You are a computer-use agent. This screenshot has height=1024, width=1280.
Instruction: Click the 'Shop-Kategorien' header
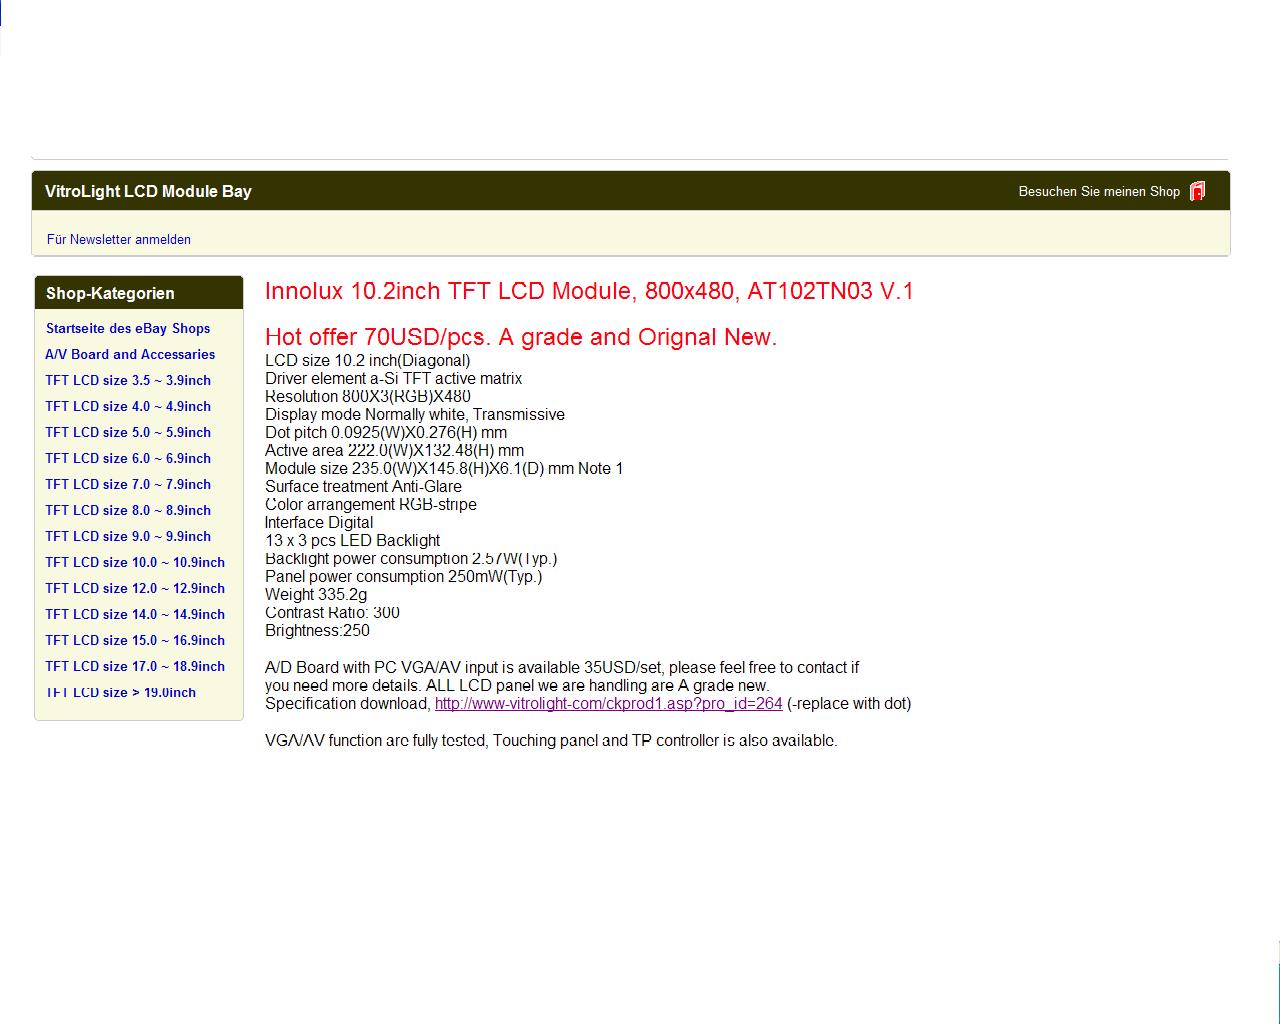click(x=110, y=293)
